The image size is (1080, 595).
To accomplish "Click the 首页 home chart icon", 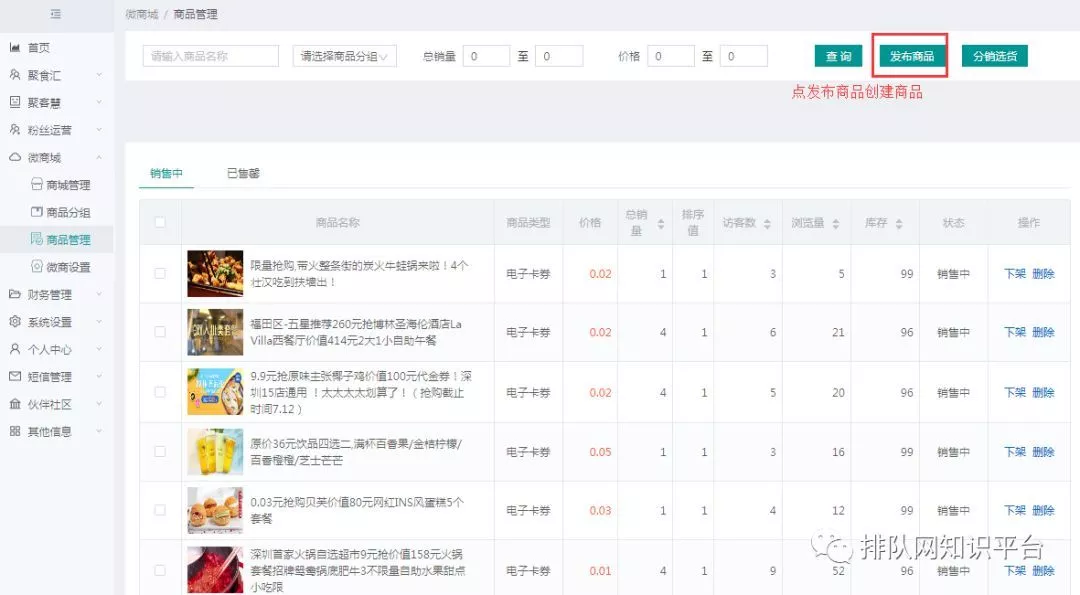I will click(15, 48).
